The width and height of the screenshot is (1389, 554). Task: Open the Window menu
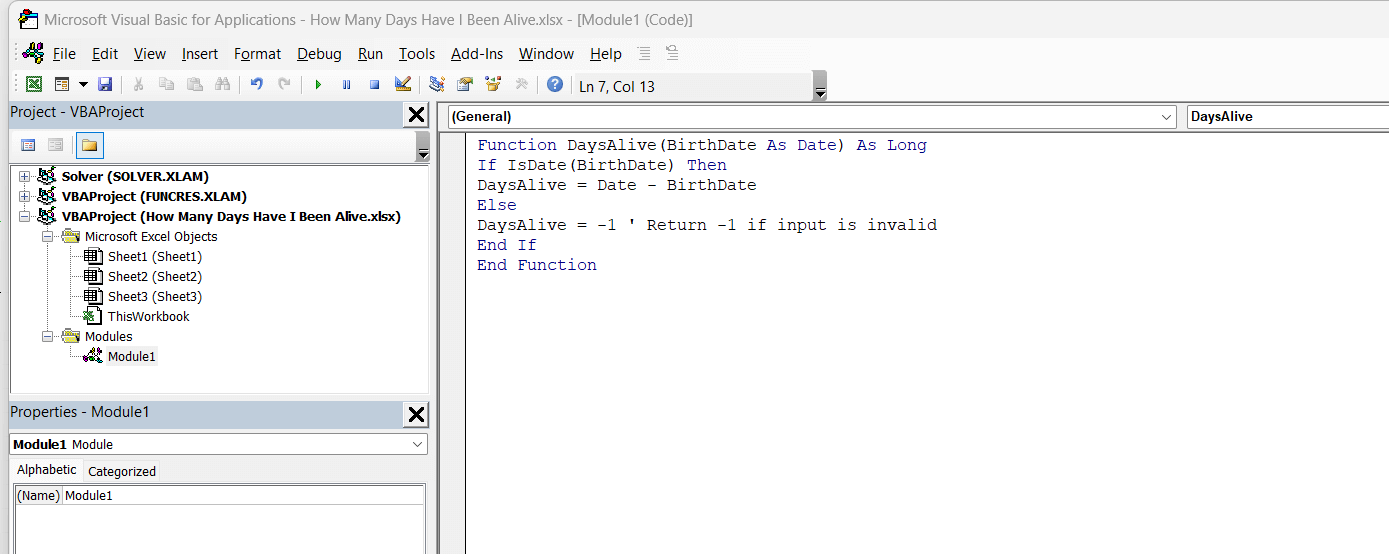pyautogui.click(x=546, y=54)
